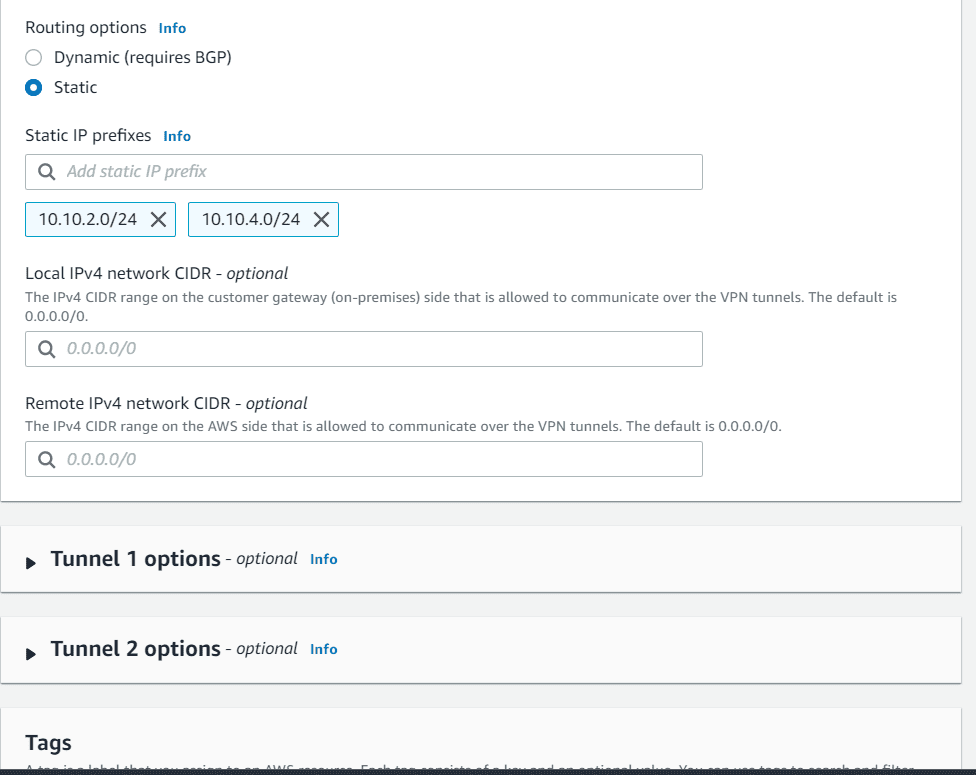Click search icon in static IP prefix field
The height and width of the screenshot is (775, 976).
(x=47, y=172)
